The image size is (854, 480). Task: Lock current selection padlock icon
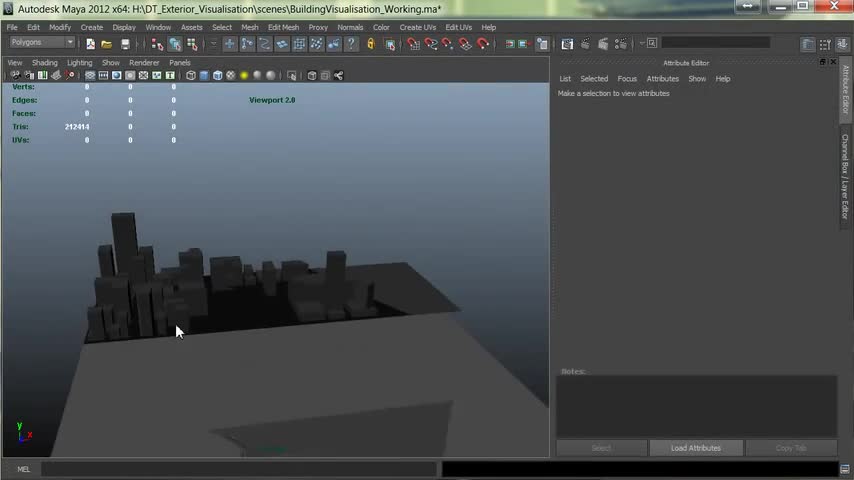point(371,44)
